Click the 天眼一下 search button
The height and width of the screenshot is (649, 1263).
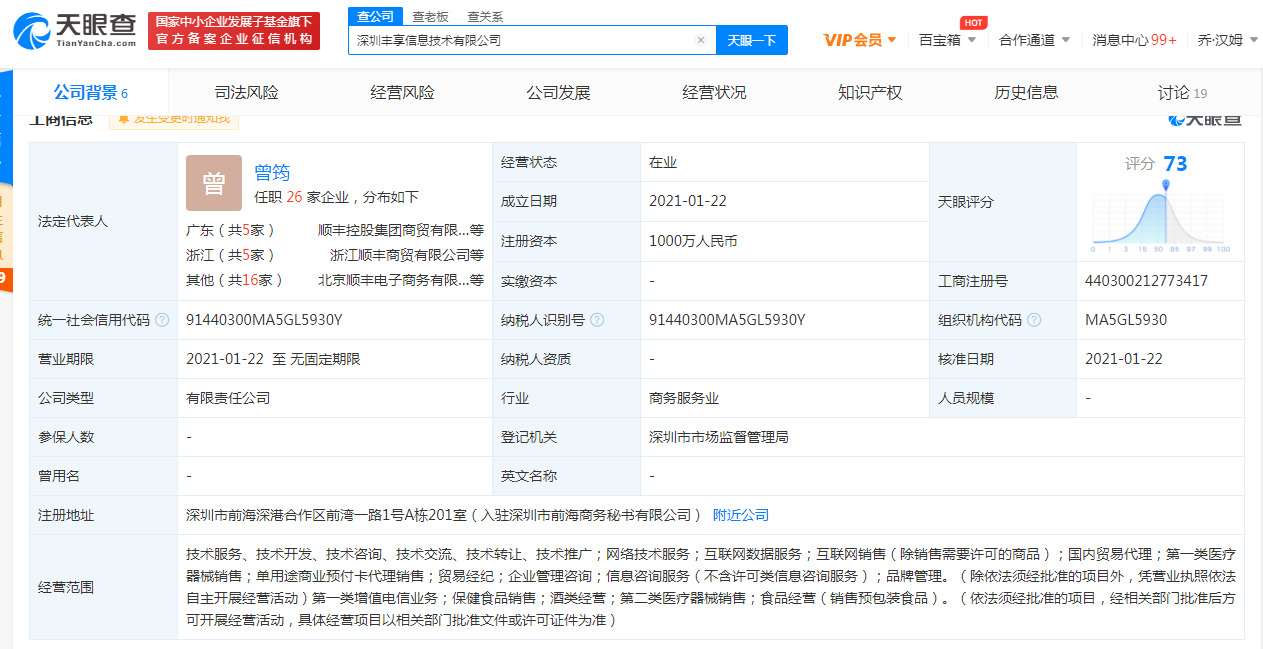click(x=752, y=40)
